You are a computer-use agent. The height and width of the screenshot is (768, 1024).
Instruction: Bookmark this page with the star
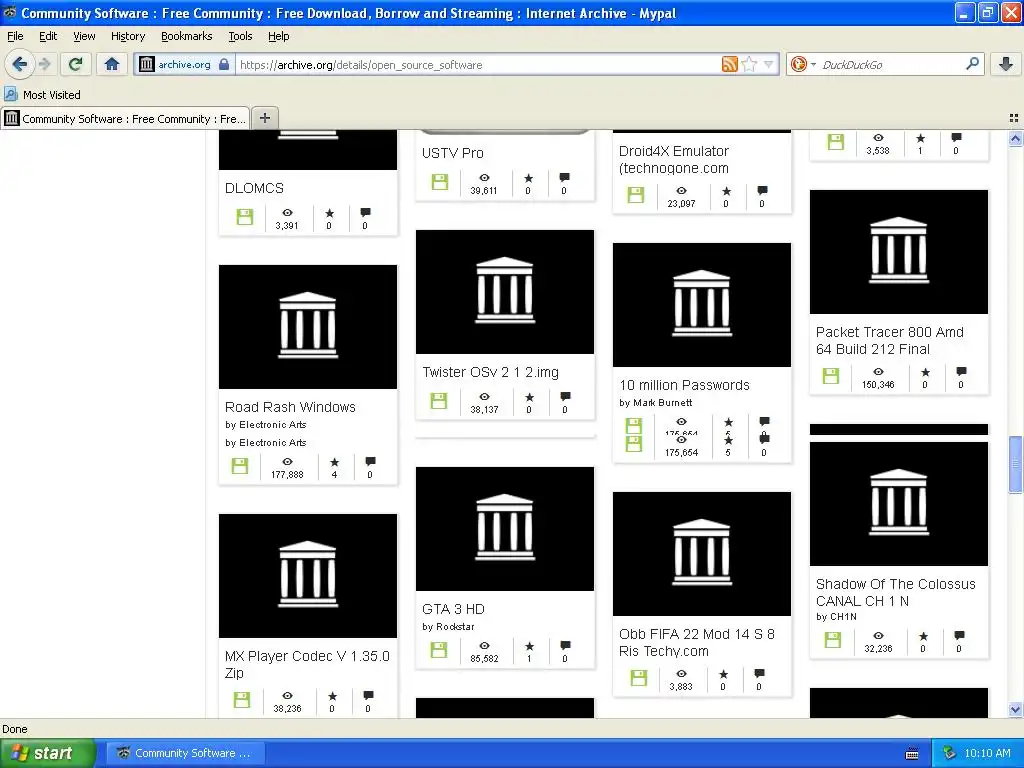coord(749,64)
